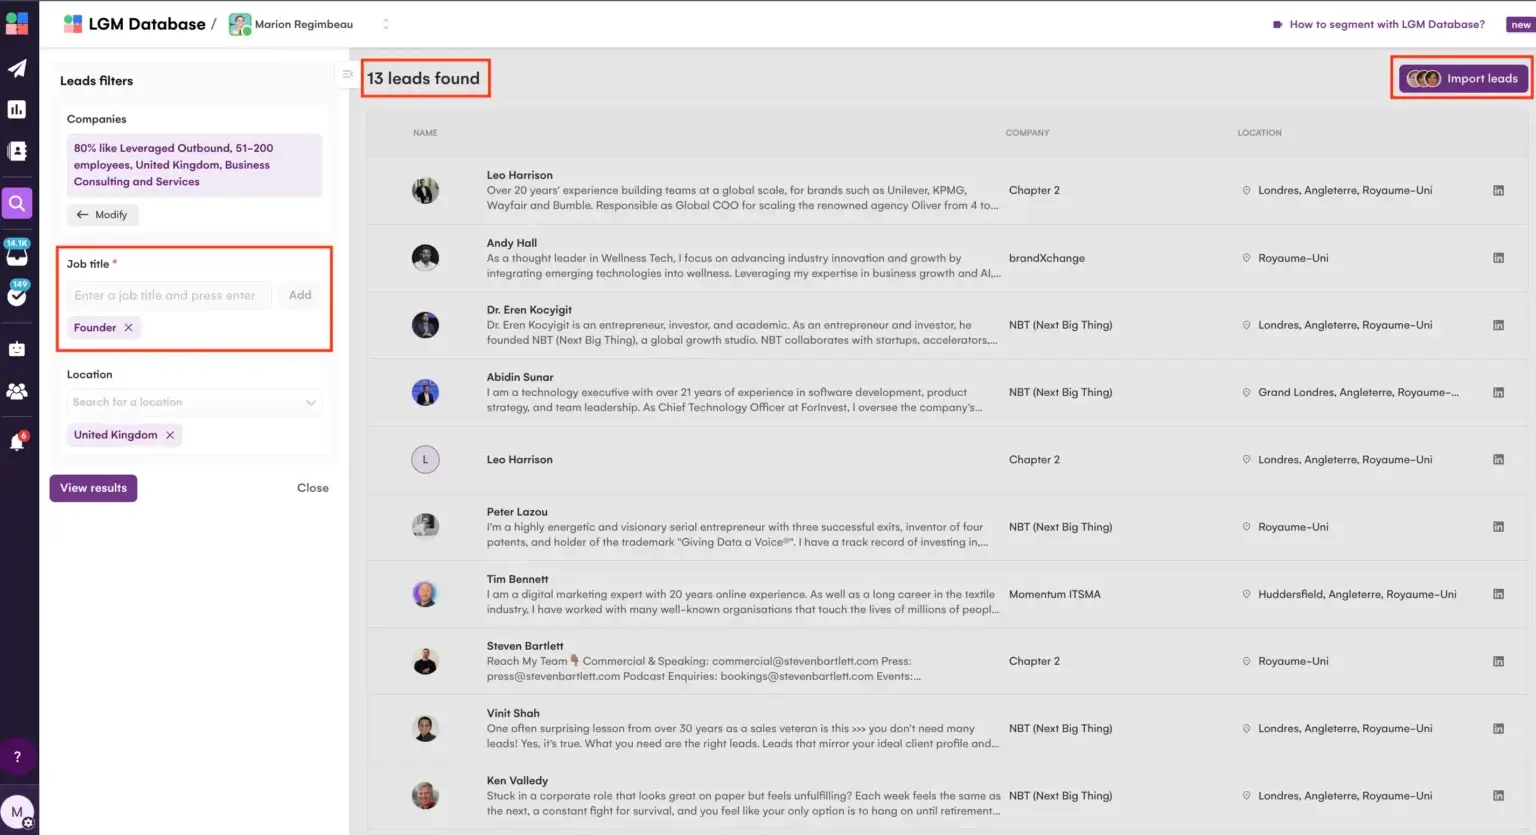
Task: Expand the Marion Regimbeau identity switcher
Action: [x=386, y=24]
